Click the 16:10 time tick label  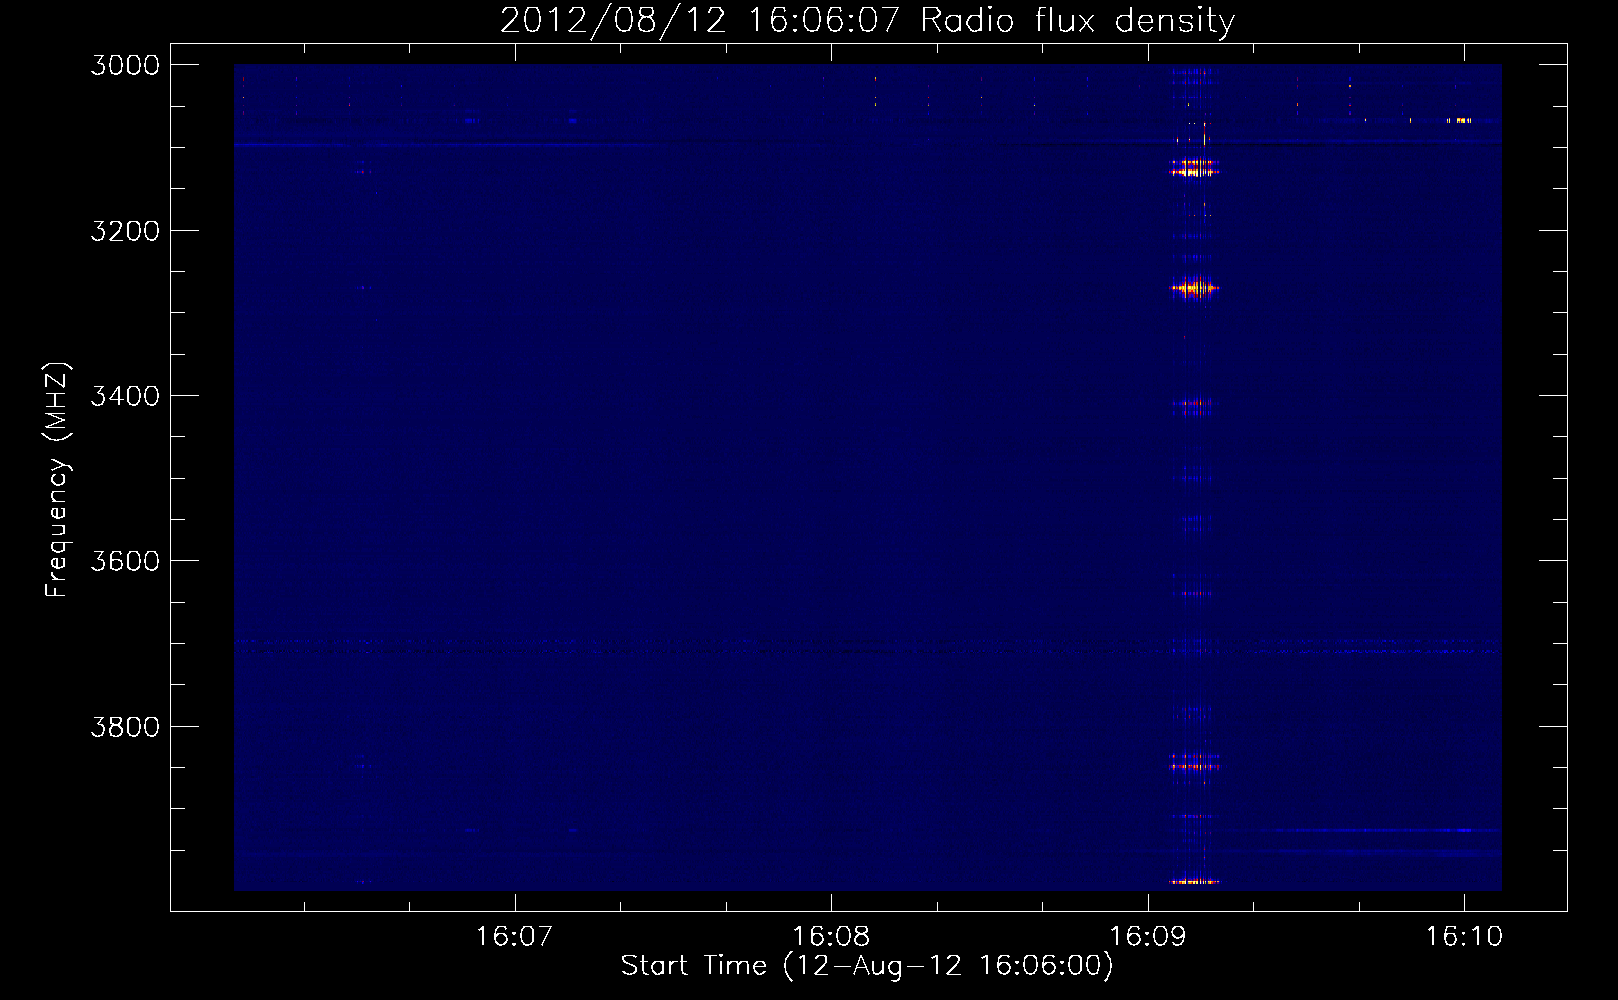click(1464, 936)
